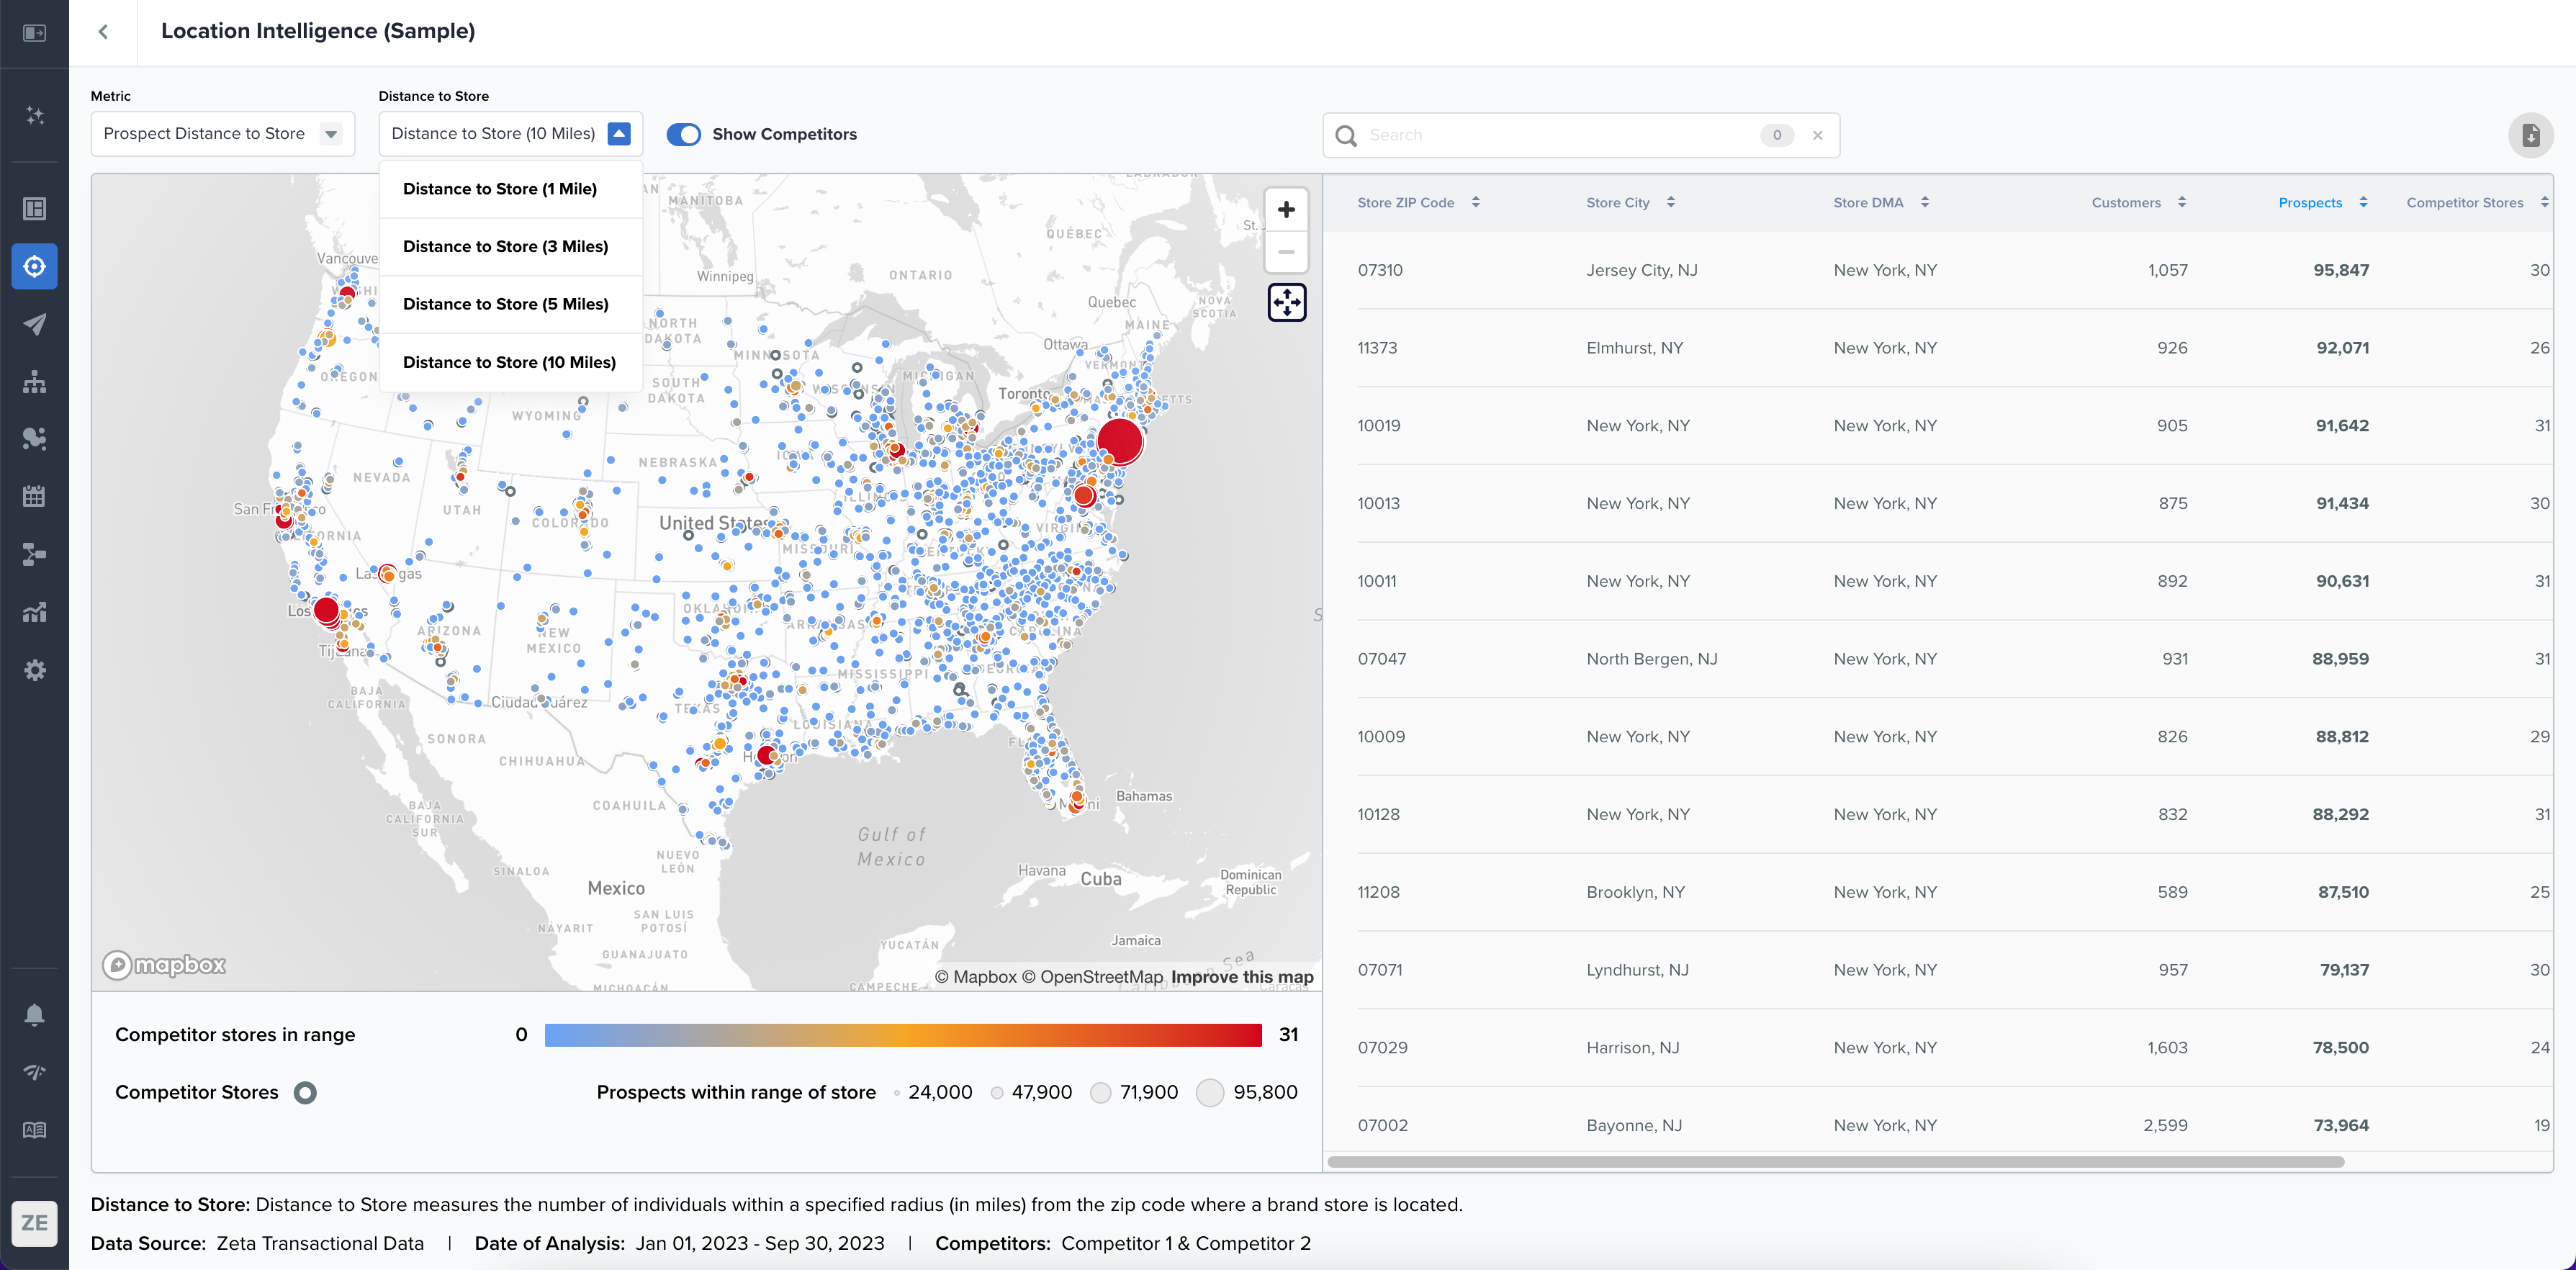Open the workflow branch sidebar icon

[x=34, y=554]
